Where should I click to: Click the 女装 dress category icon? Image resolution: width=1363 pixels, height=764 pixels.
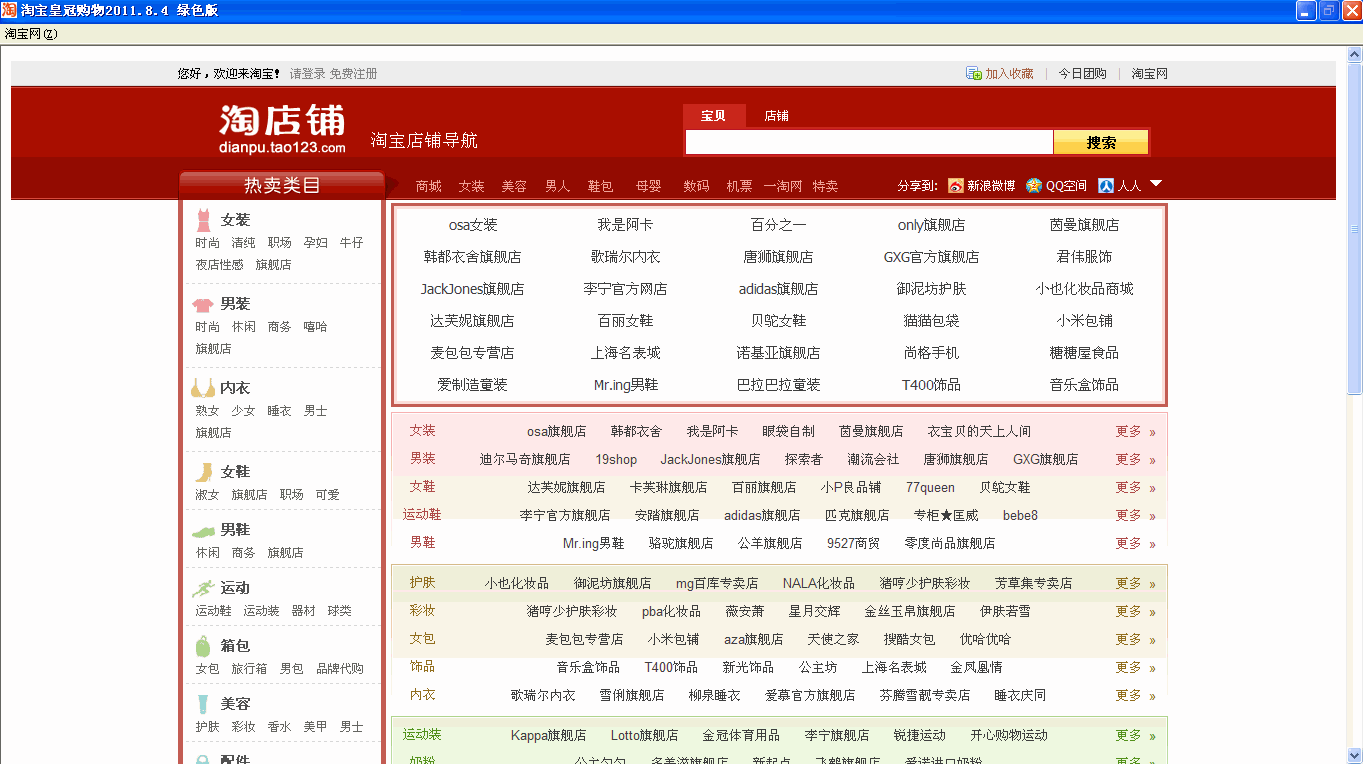point(204,220)
